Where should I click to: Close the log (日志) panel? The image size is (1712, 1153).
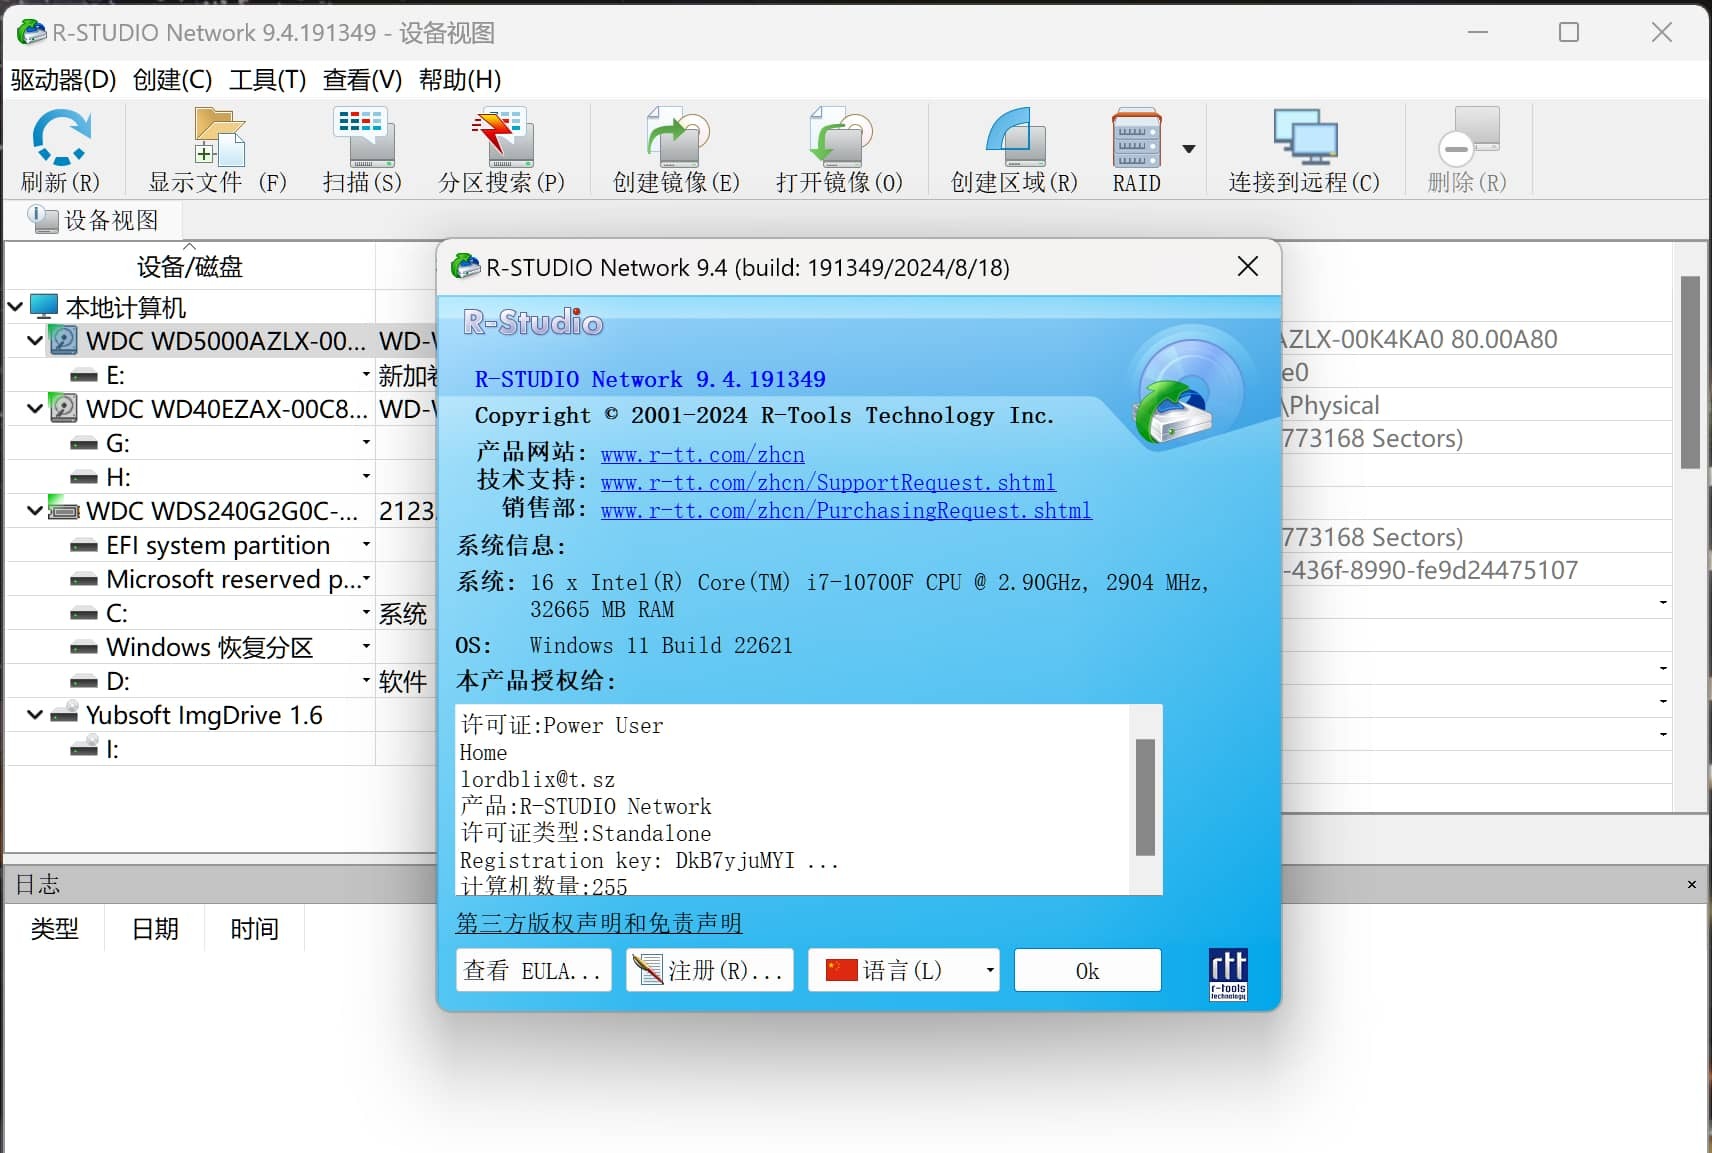point(1692,884)
